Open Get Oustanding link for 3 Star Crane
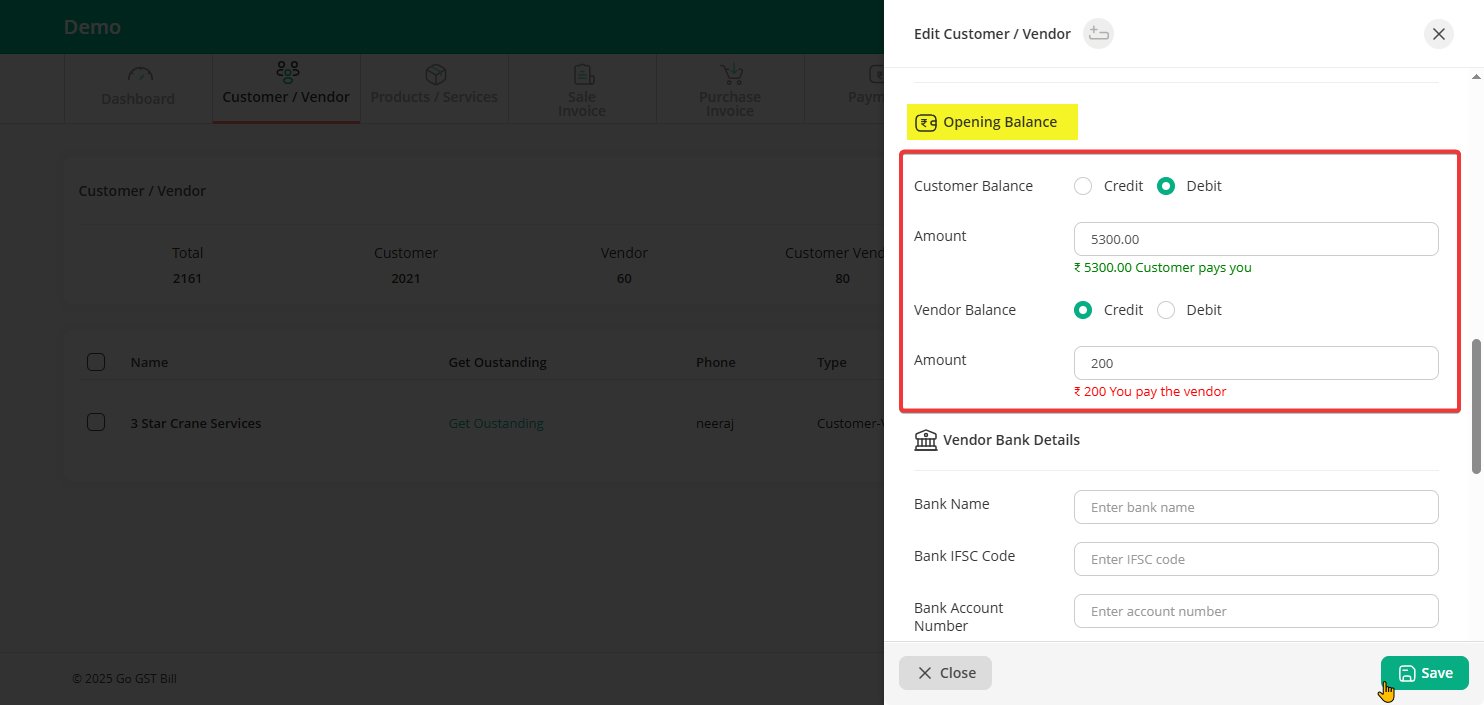Viewport: 1484px width, 705px height. pyautogui.click(x=496, y=424)
